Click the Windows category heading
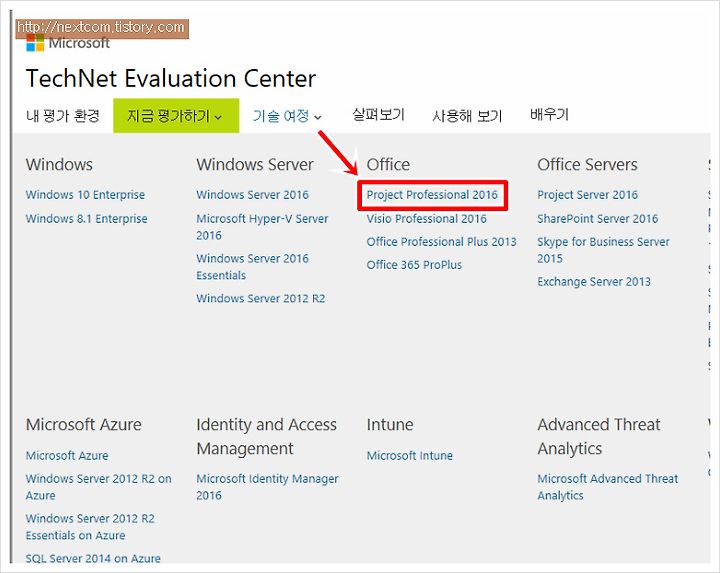 click(x=59, y=164)
